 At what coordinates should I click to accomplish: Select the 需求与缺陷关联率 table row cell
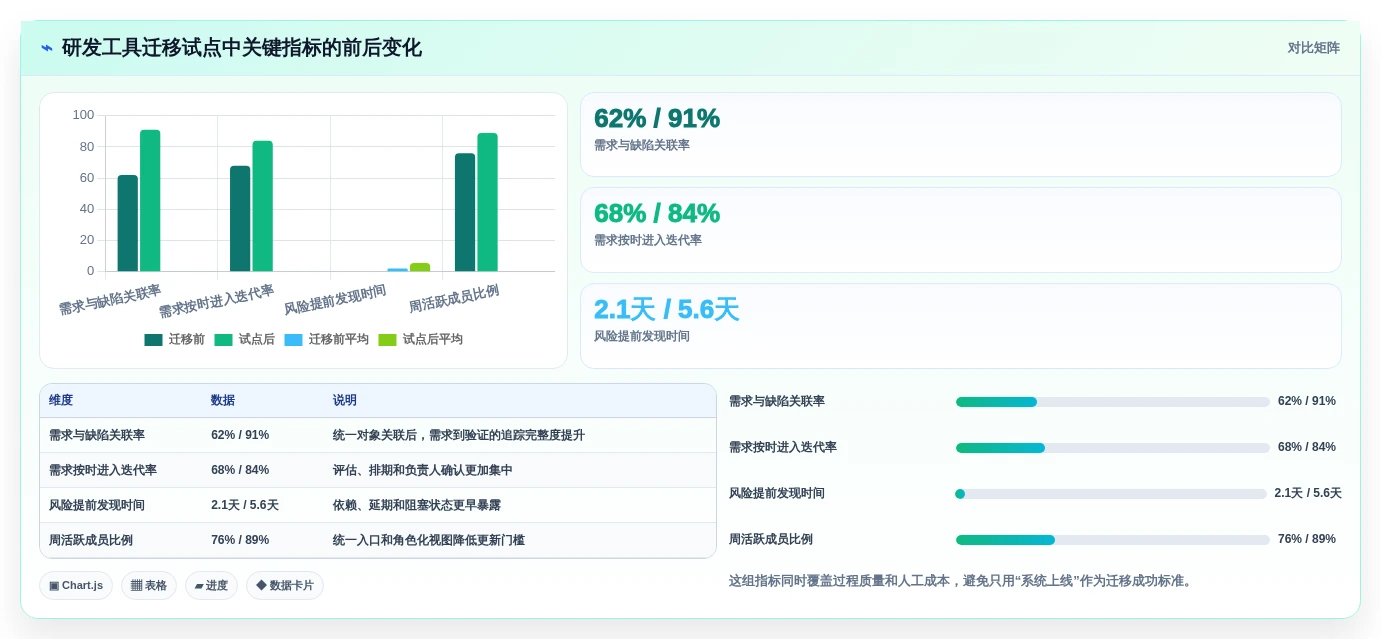(x=121, y=436)
